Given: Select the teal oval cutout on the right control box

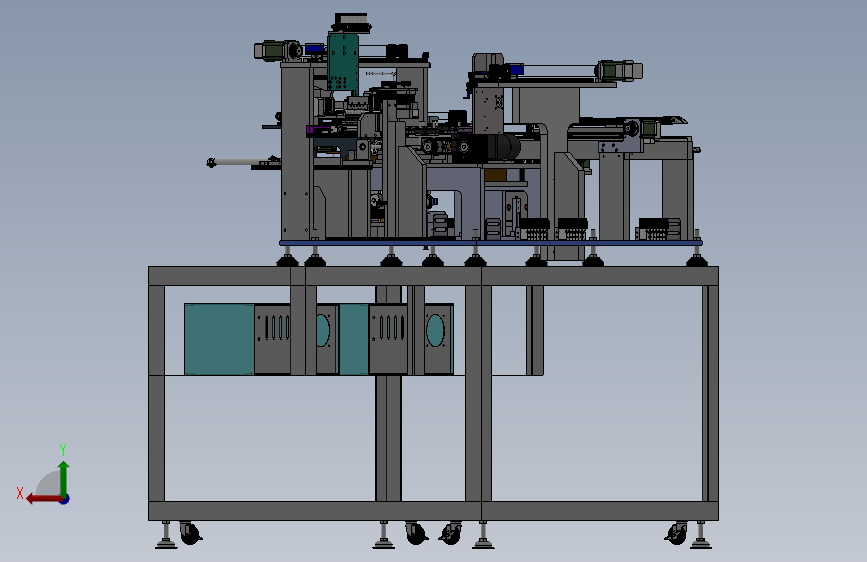Looking at the screenshot, I should [x=435, y=330].
